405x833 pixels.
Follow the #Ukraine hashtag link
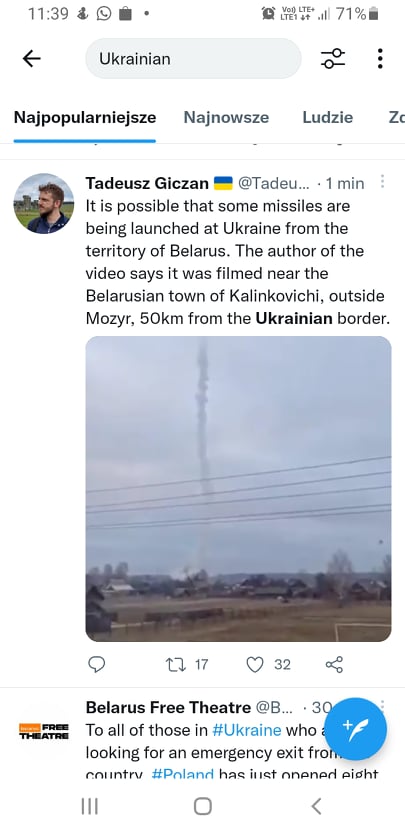(x=246, y=730)
